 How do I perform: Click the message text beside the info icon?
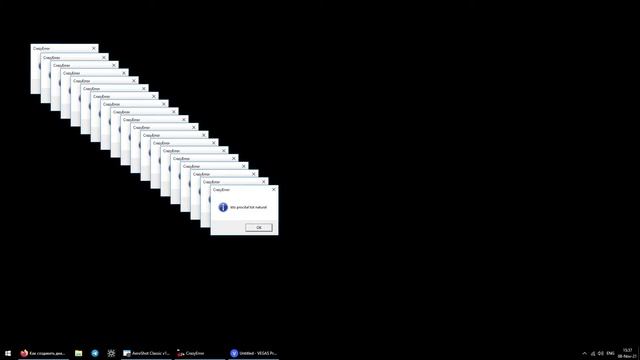[x=248, y=207]
